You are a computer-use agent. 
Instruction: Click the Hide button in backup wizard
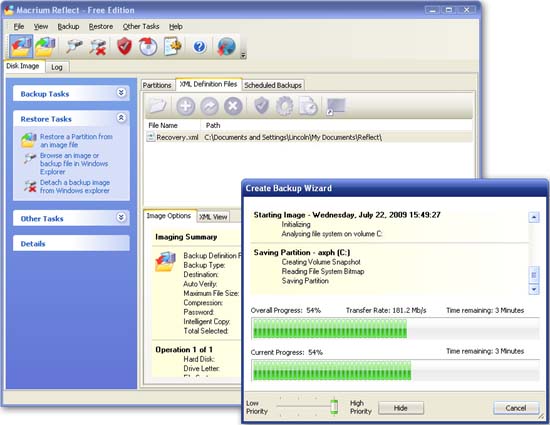(401, 408)
